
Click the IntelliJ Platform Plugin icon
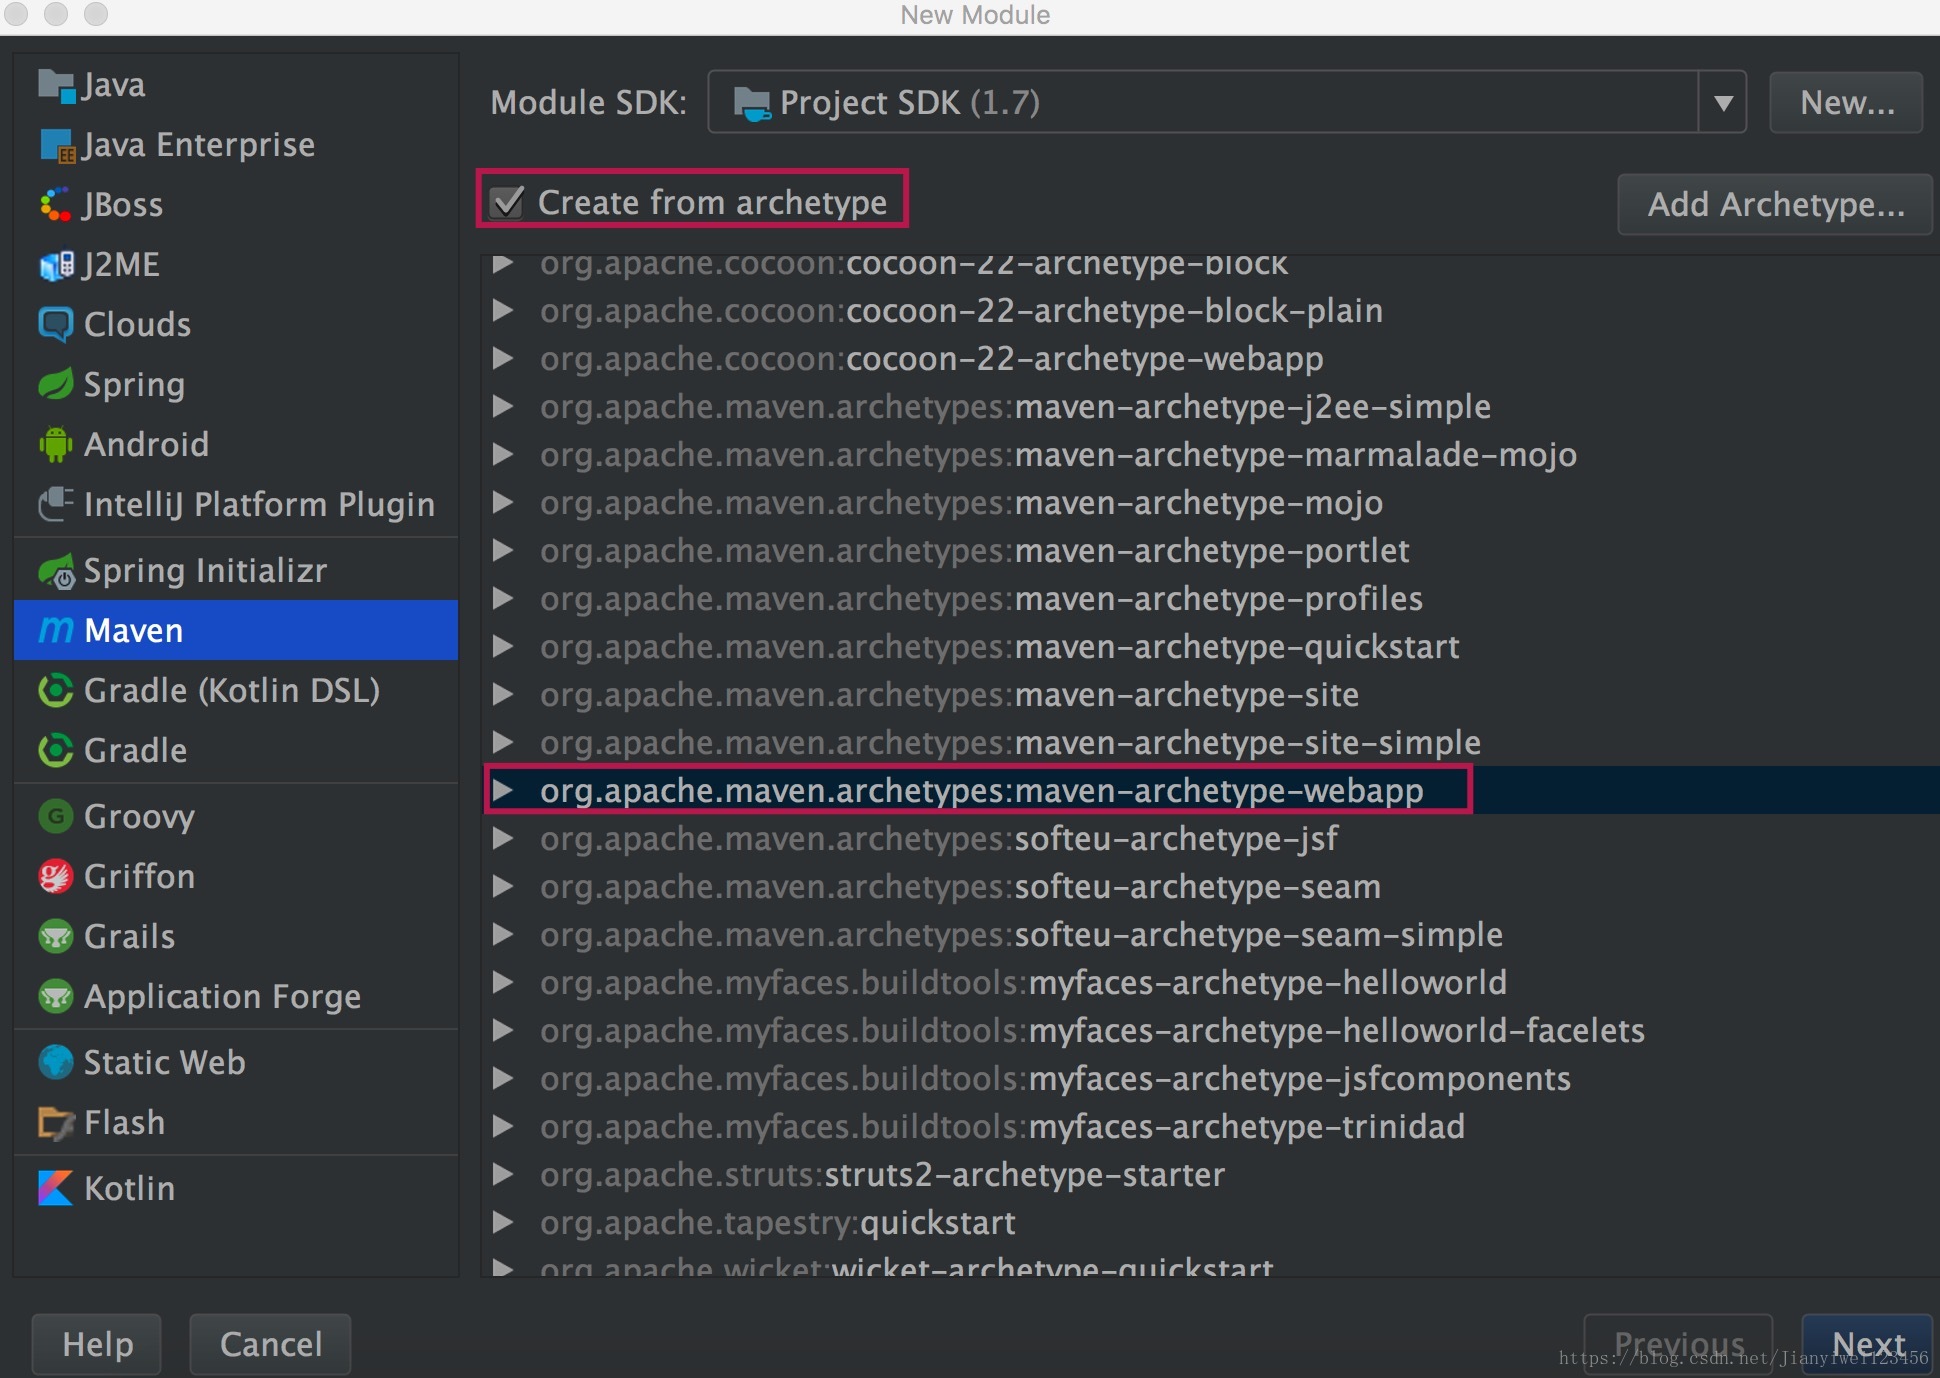pyautogui.click(x=56, y=505)
